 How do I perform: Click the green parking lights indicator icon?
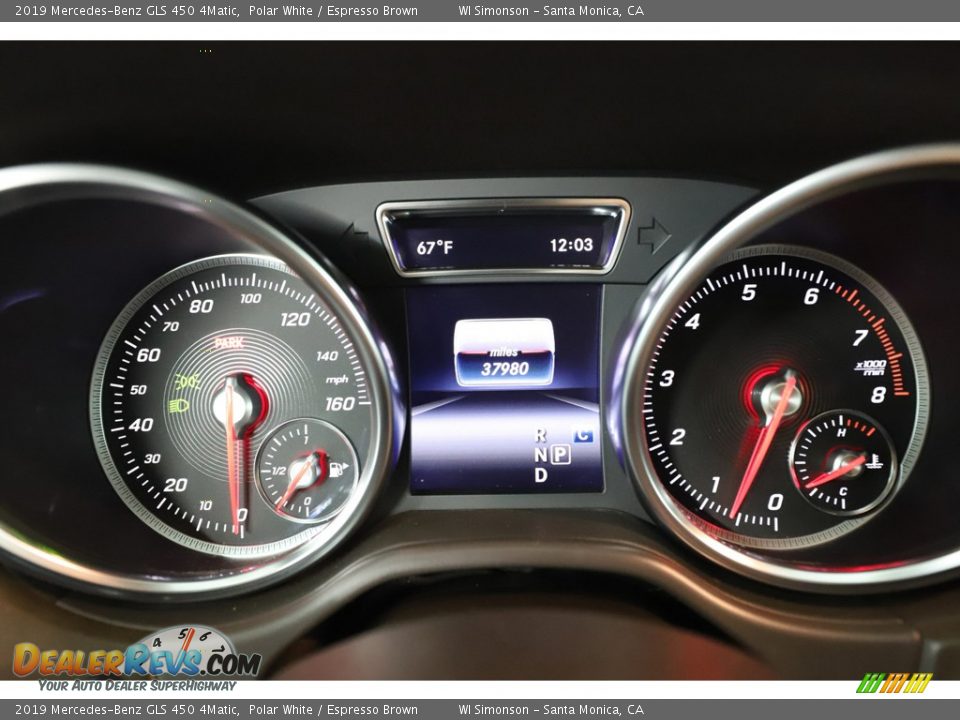point(187,382)
